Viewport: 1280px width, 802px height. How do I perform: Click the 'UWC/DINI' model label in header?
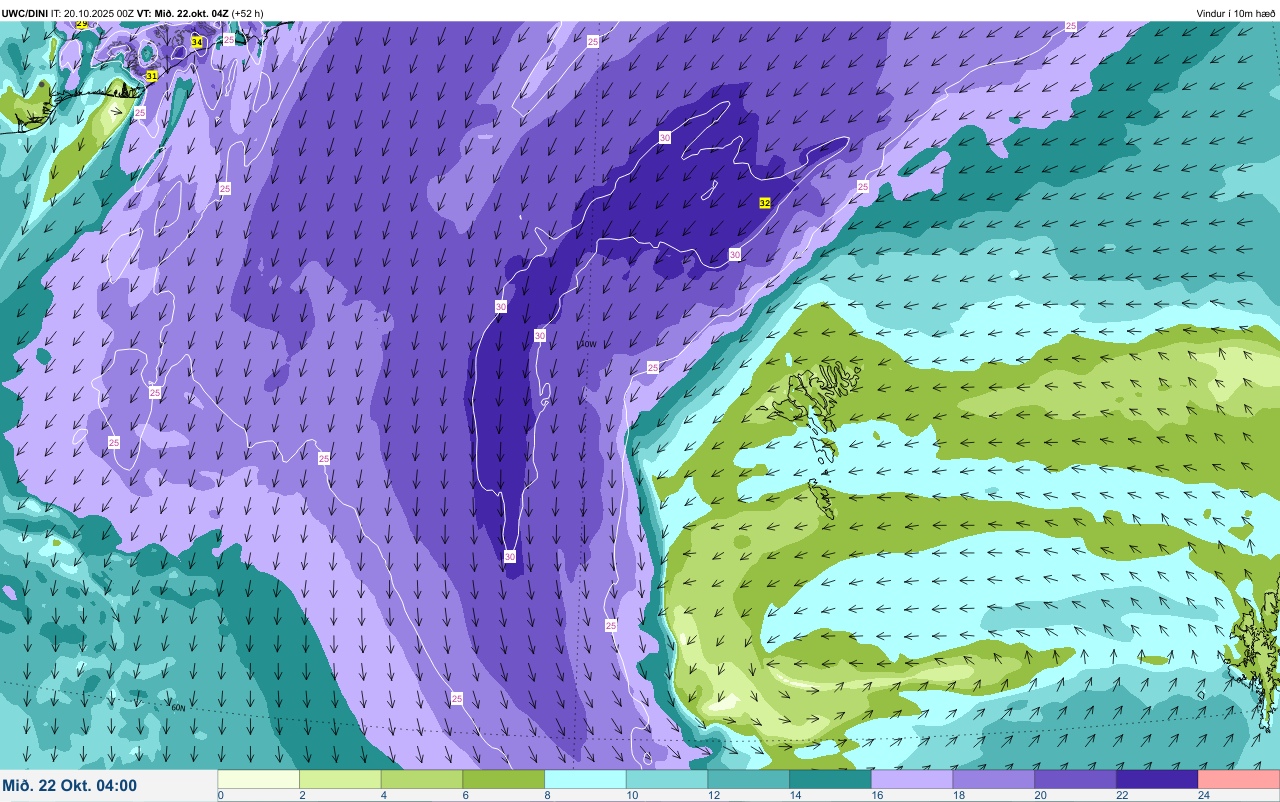click(25, 13)
